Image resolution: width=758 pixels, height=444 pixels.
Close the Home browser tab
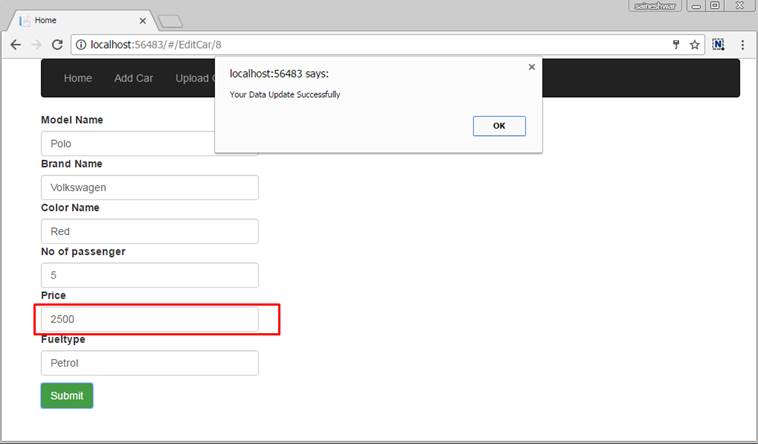click(x=143, y=21)
